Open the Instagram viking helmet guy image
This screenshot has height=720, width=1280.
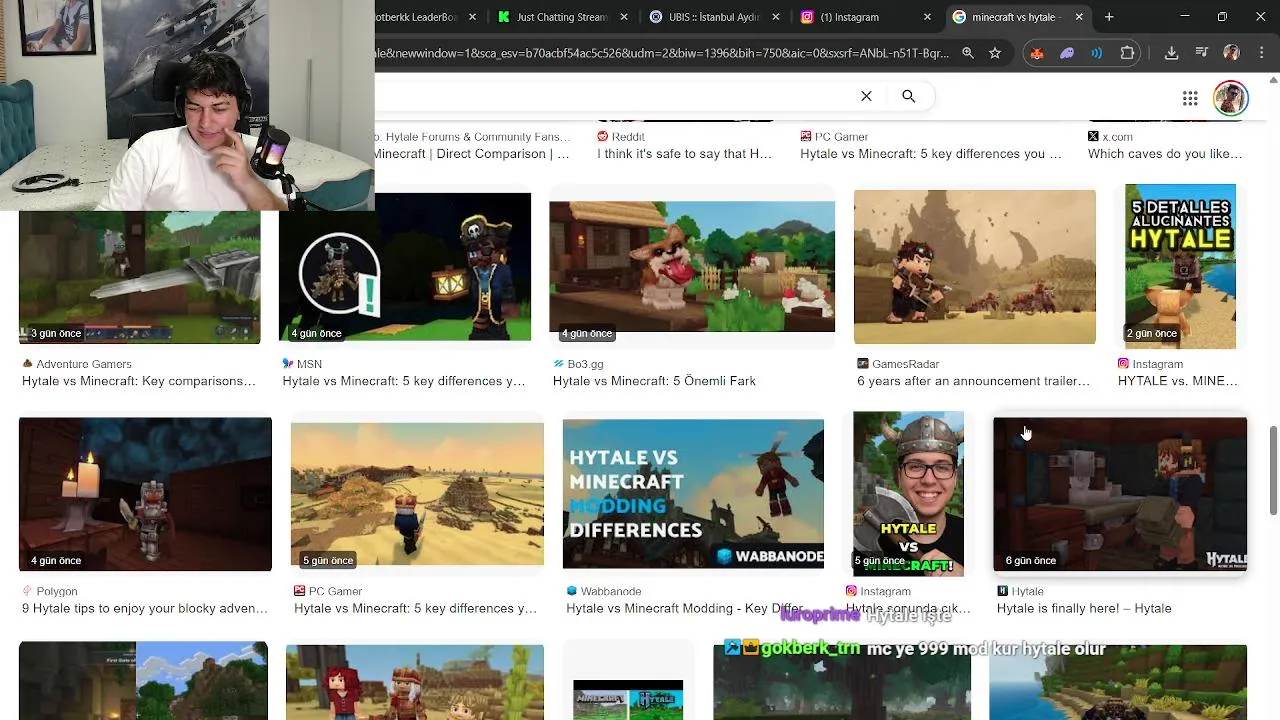pyautogui.click(x=908, y=494)
